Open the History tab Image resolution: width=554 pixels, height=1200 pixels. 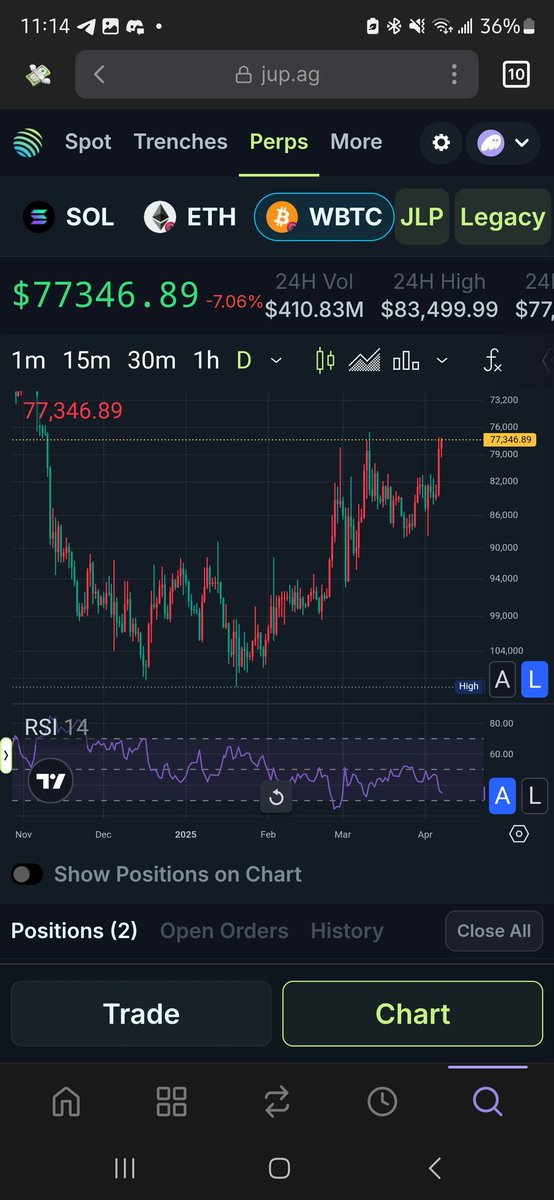[347, 931]
